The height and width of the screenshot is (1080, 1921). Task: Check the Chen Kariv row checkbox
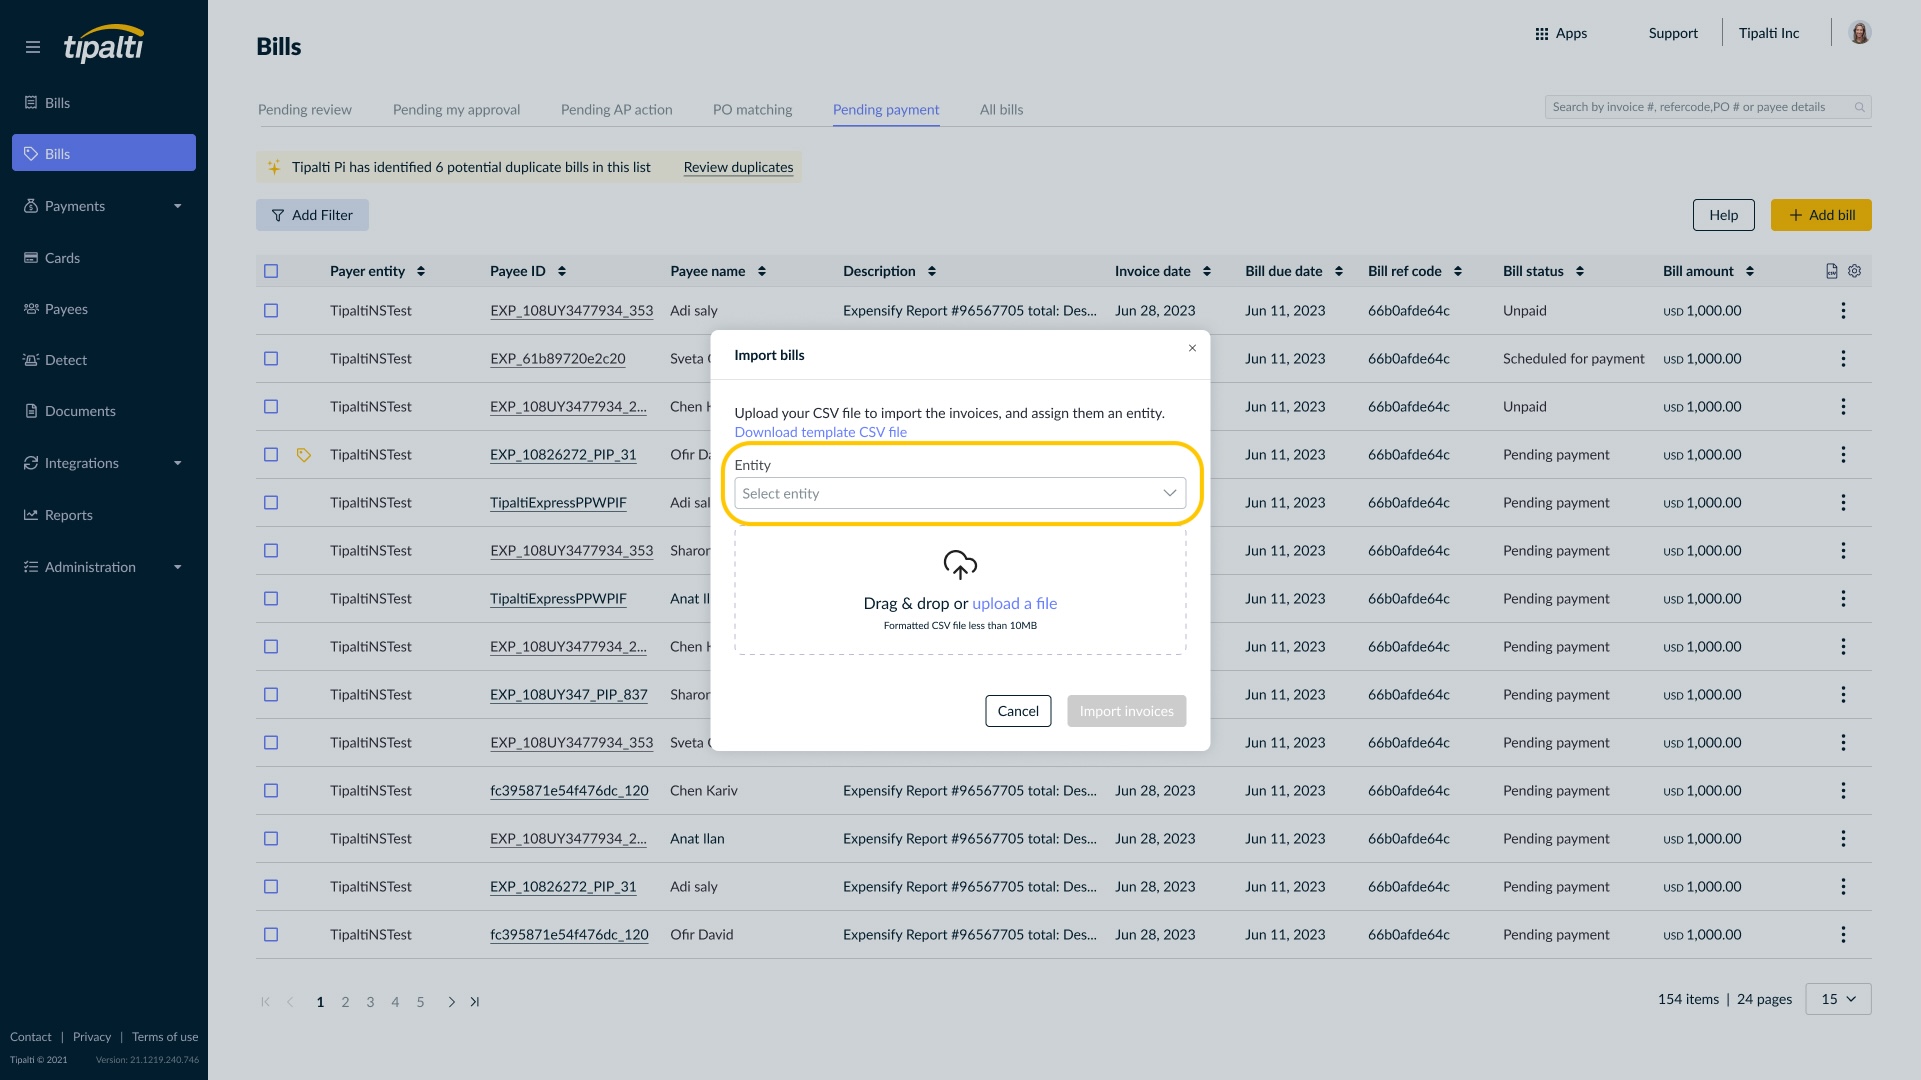click(271, 791)
